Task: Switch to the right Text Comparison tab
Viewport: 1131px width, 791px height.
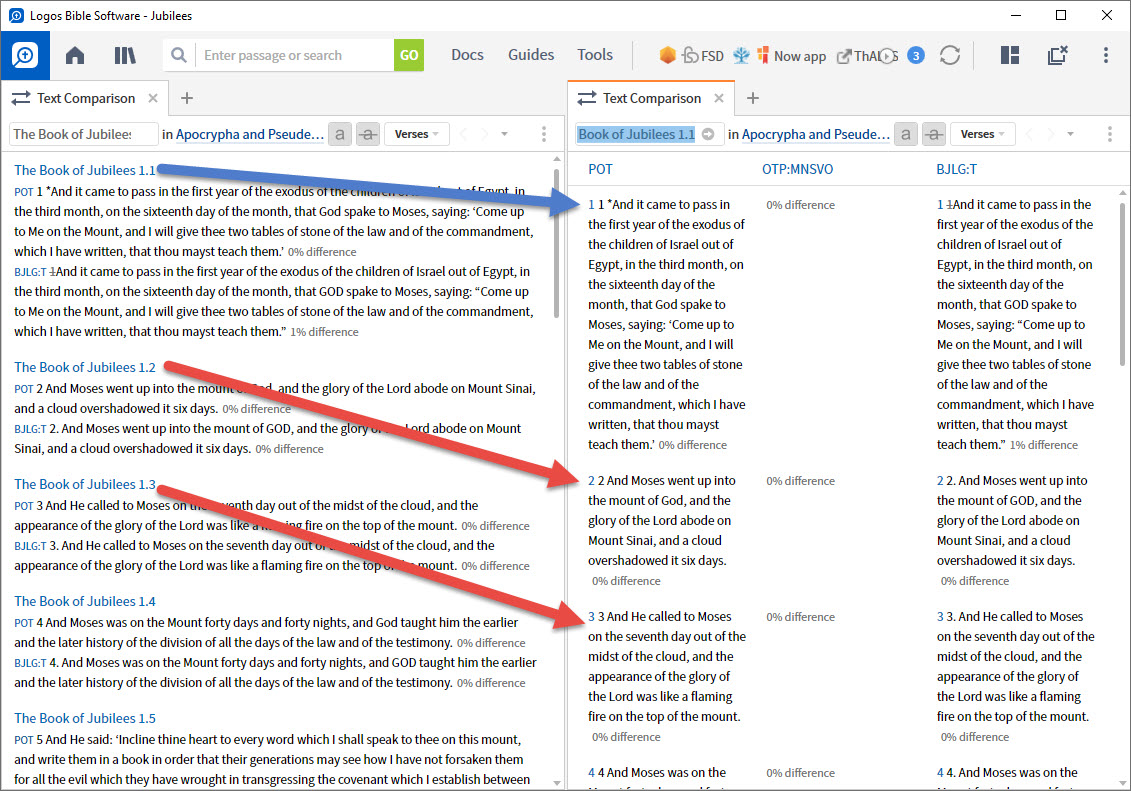Action: [x=651, y=97]
